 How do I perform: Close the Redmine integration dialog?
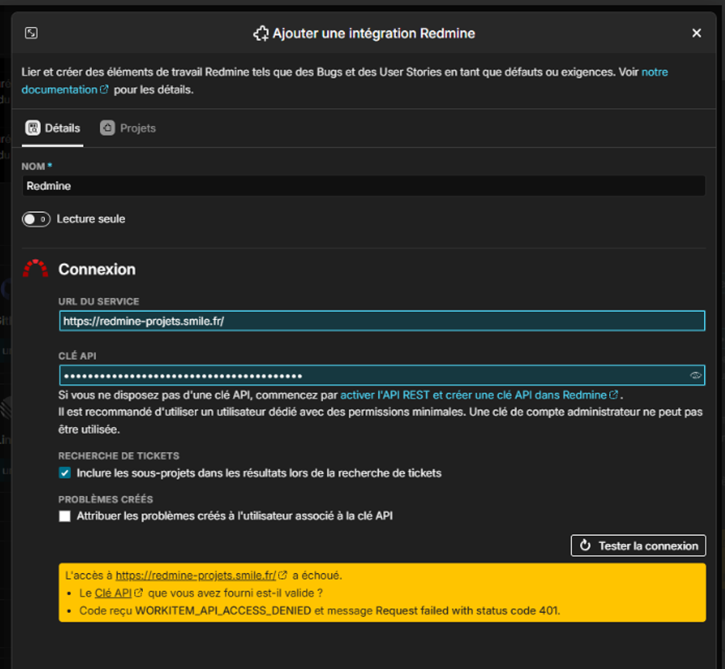pos(696,33)
